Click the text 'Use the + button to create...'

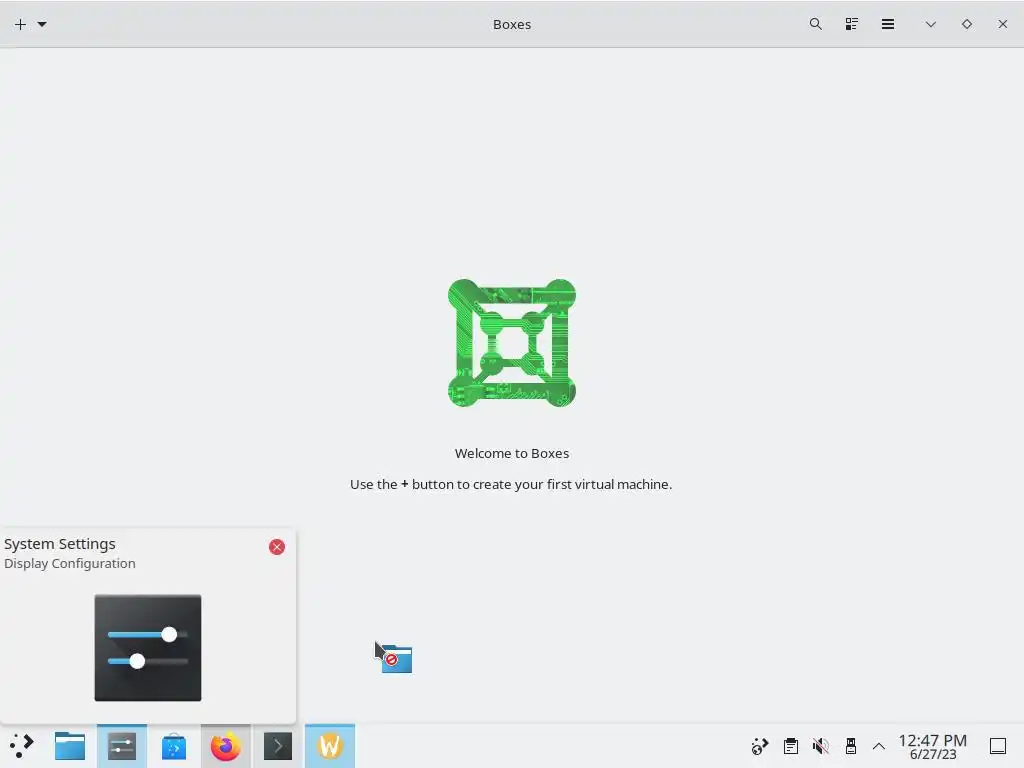coord(511,485)
